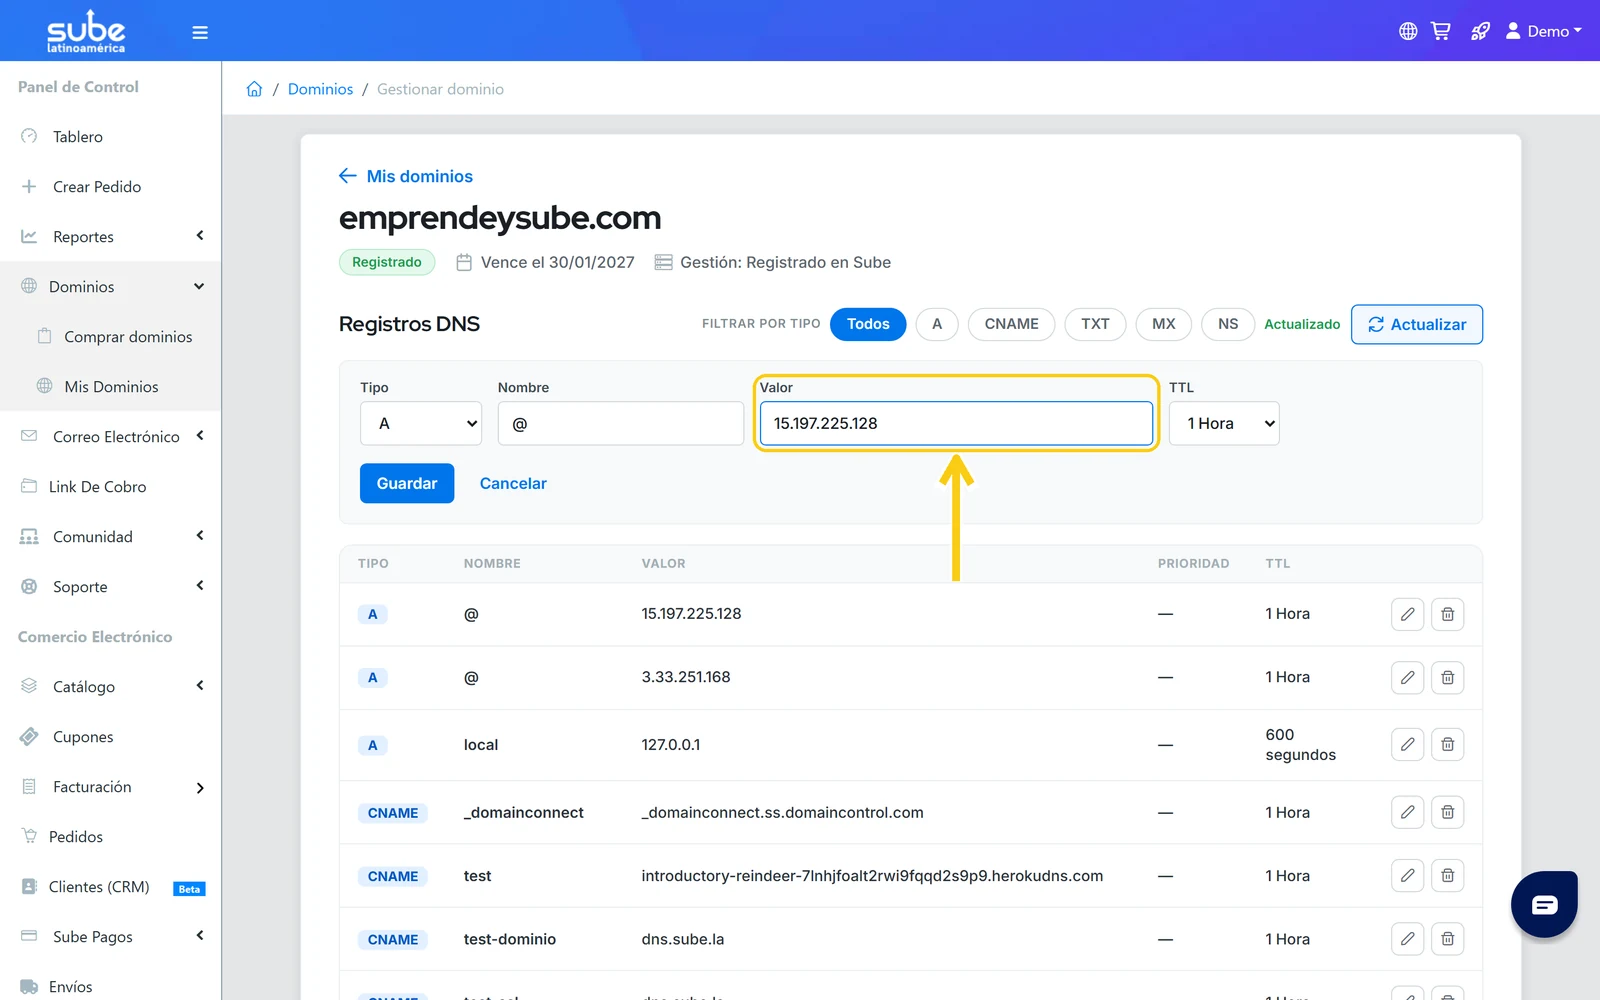Open the chat support widget

pos(1544,904)
